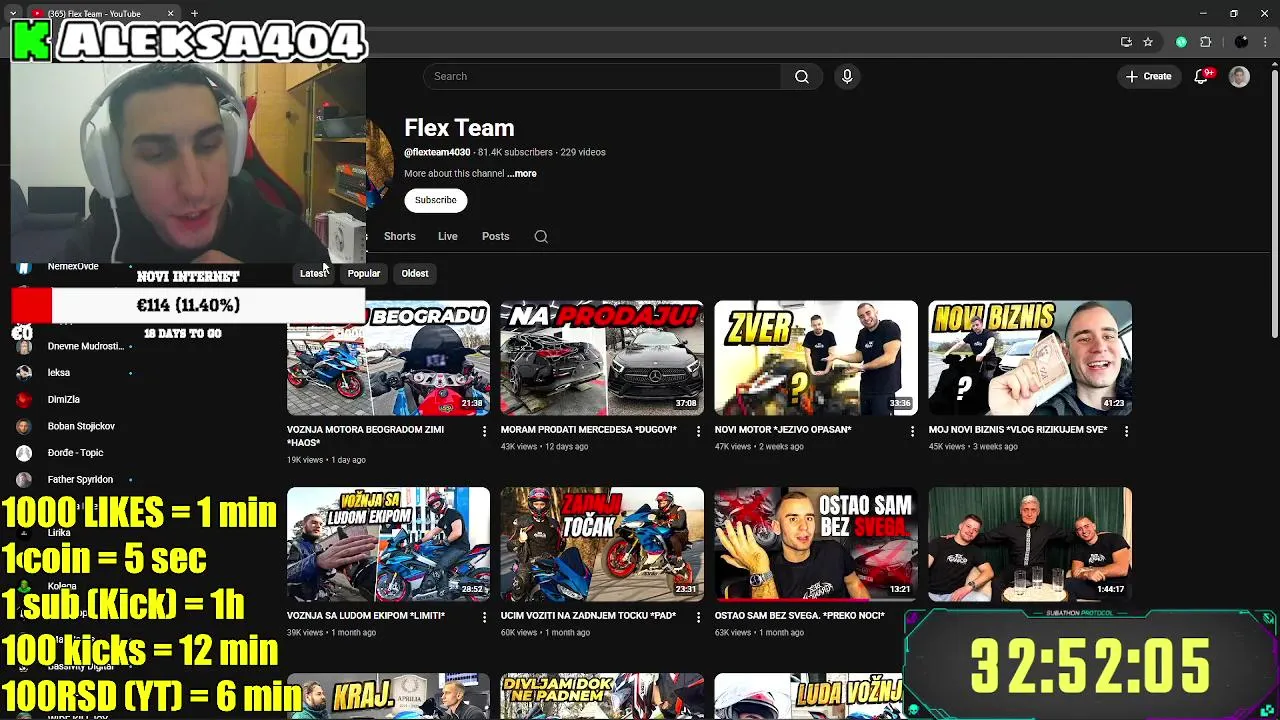
Task: Click the Flex Team channel name heading
Action: (459, 128)
